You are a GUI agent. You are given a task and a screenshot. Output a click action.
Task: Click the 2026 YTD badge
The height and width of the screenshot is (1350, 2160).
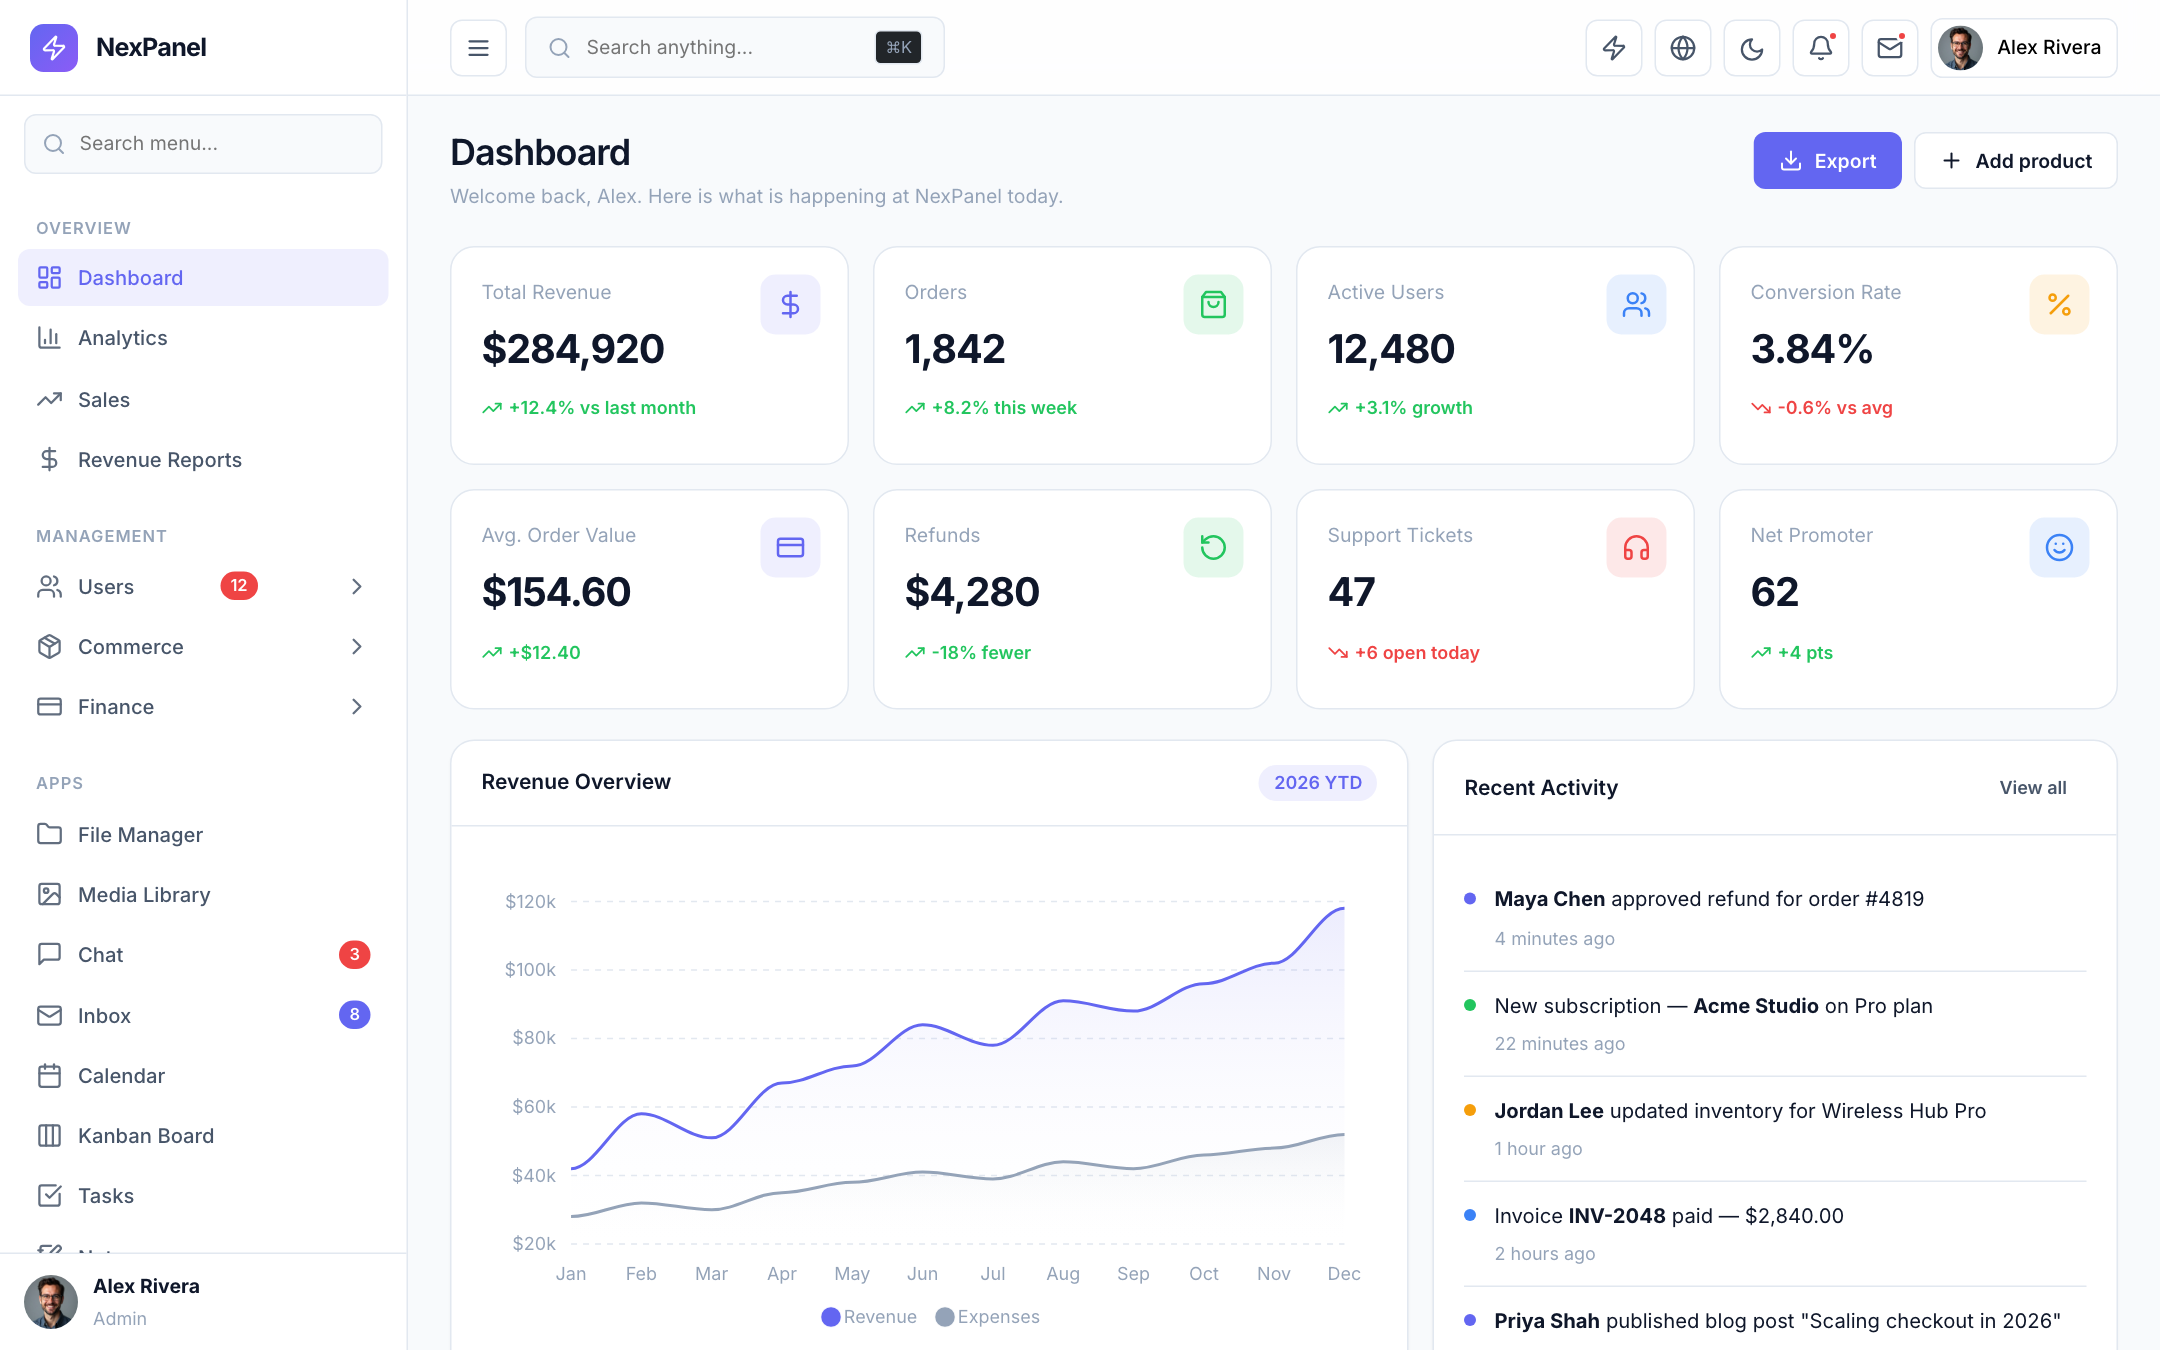point(1317,782)
